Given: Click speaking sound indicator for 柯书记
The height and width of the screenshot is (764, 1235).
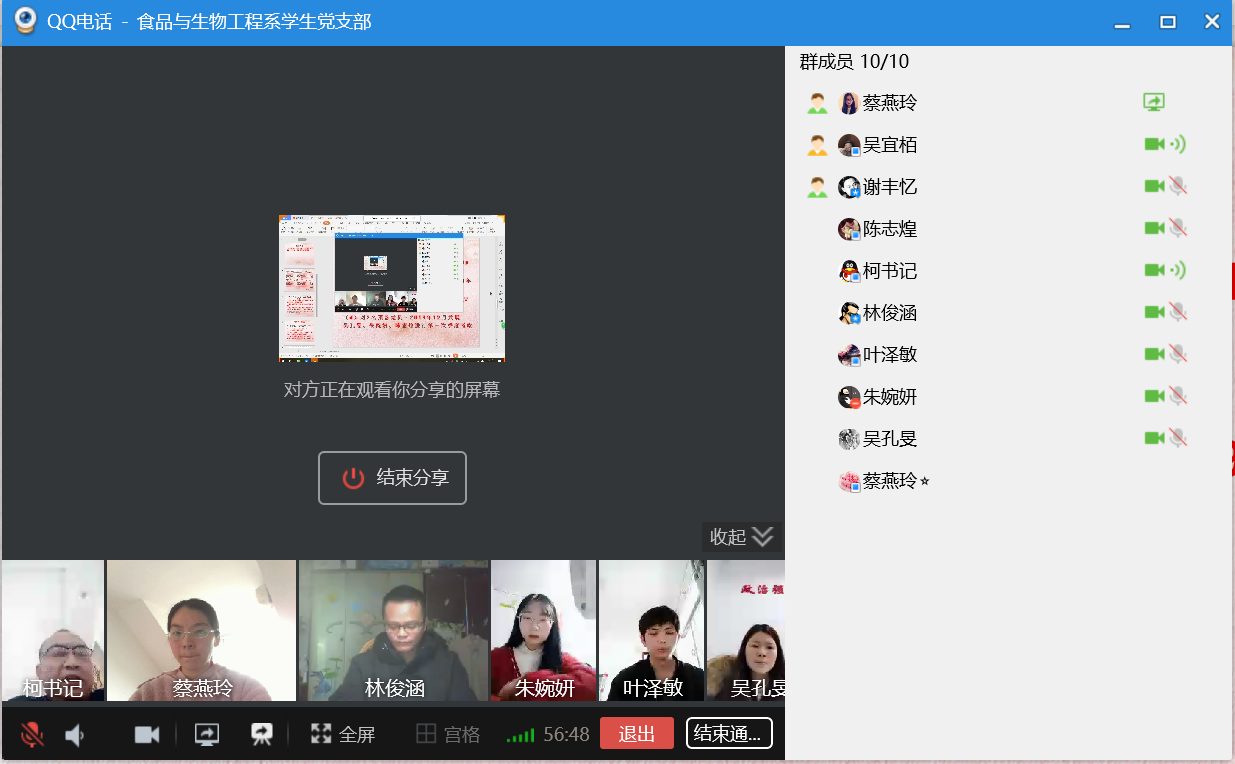Looking at the screenshot, I should pyautogui.click(x=1178, y=270).
